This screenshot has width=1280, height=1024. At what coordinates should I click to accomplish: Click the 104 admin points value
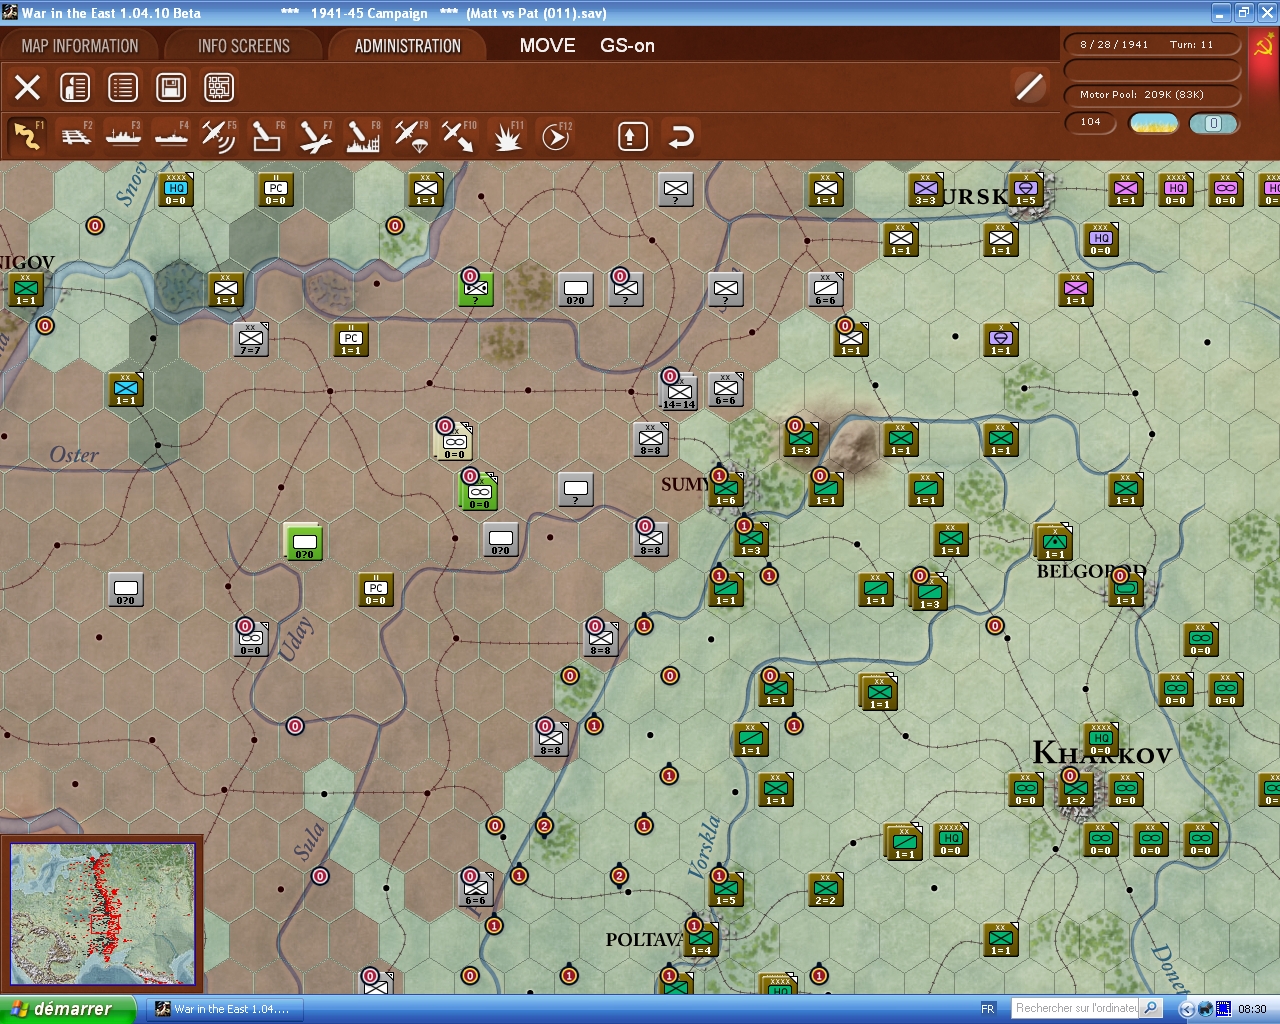1091,123
